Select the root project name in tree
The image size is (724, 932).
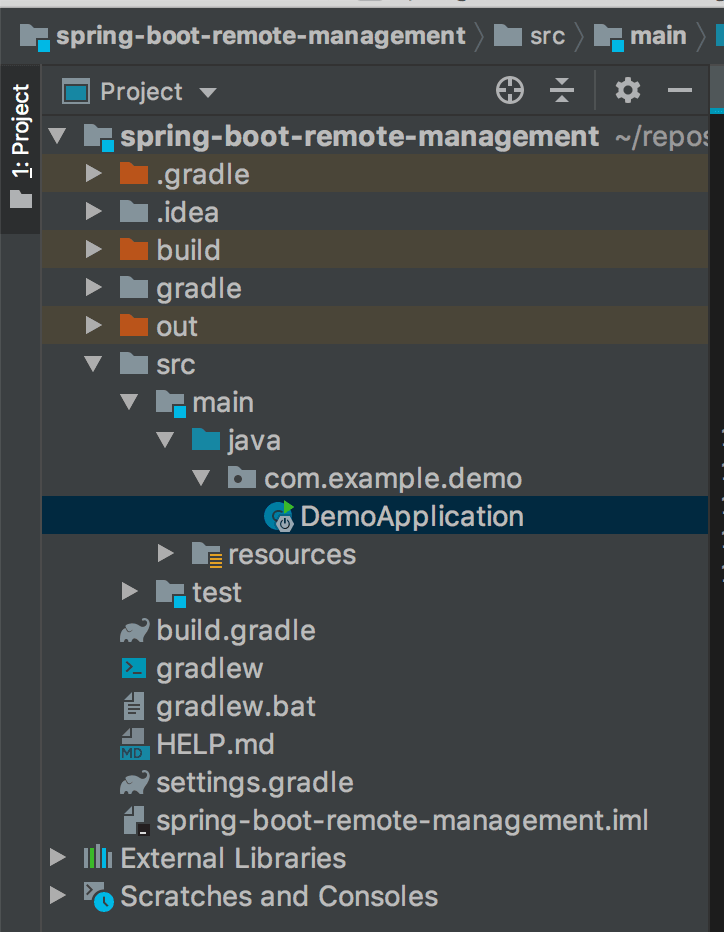359,137
